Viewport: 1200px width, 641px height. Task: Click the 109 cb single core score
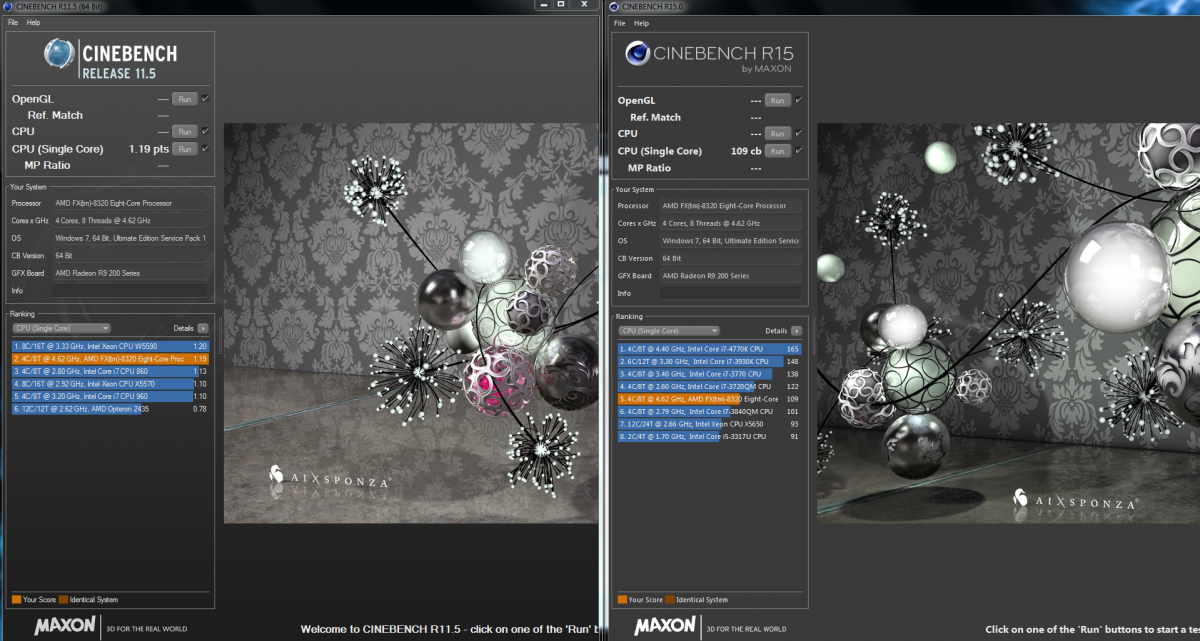point(746,151)
